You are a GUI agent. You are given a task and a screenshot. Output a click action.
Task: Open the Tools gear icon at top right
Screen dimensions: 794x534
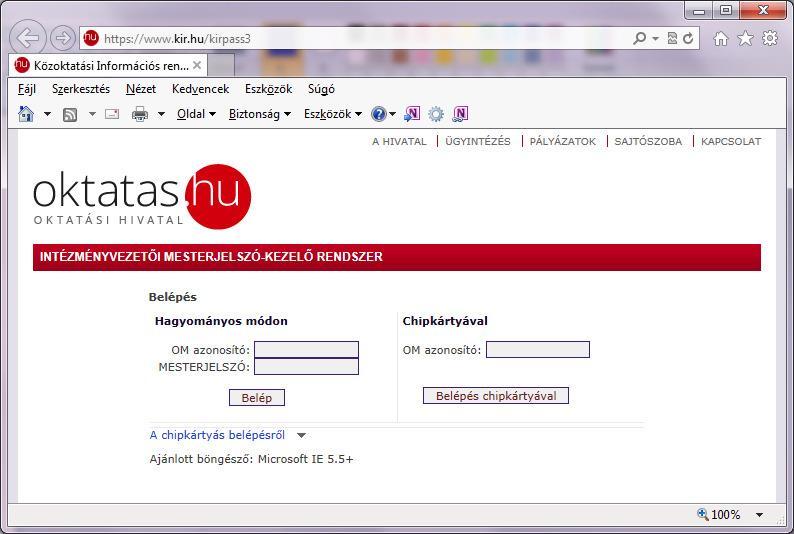(x=770, y=38)
